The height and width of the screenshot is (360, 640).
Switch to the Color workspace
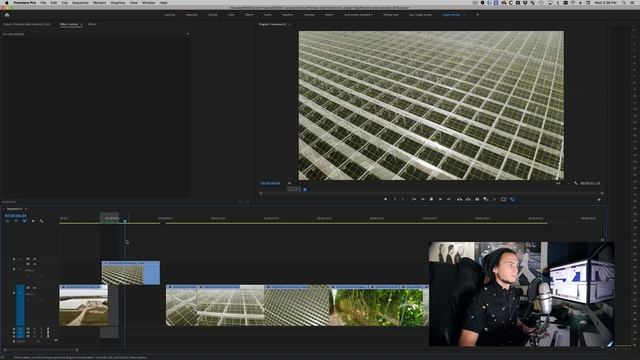pyautogui.click(x=231, y=15)
